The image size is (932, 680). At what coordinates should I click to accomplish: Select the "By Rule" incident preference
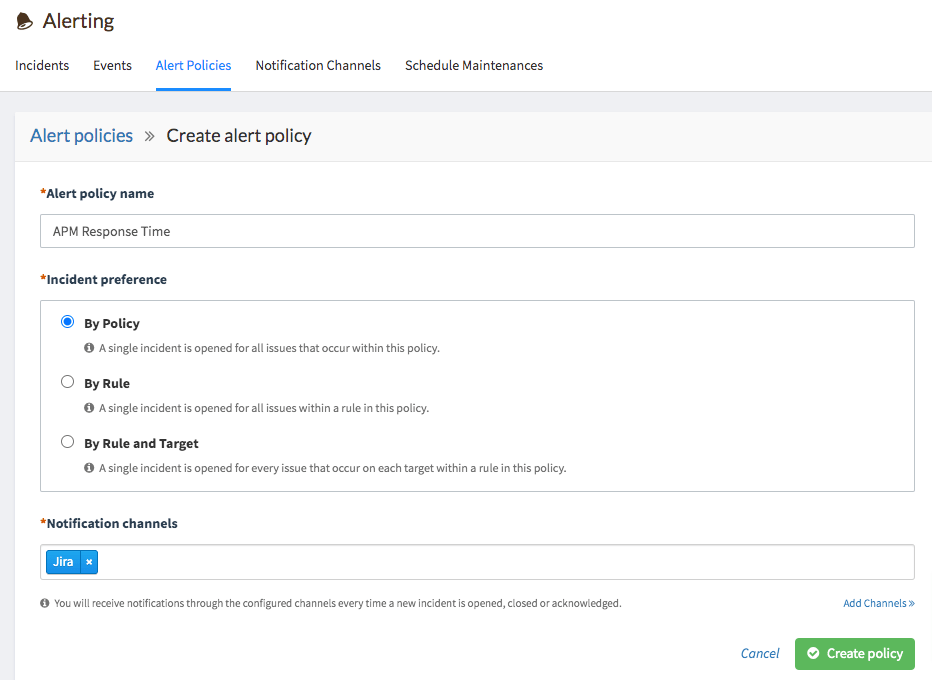point(67,381)
